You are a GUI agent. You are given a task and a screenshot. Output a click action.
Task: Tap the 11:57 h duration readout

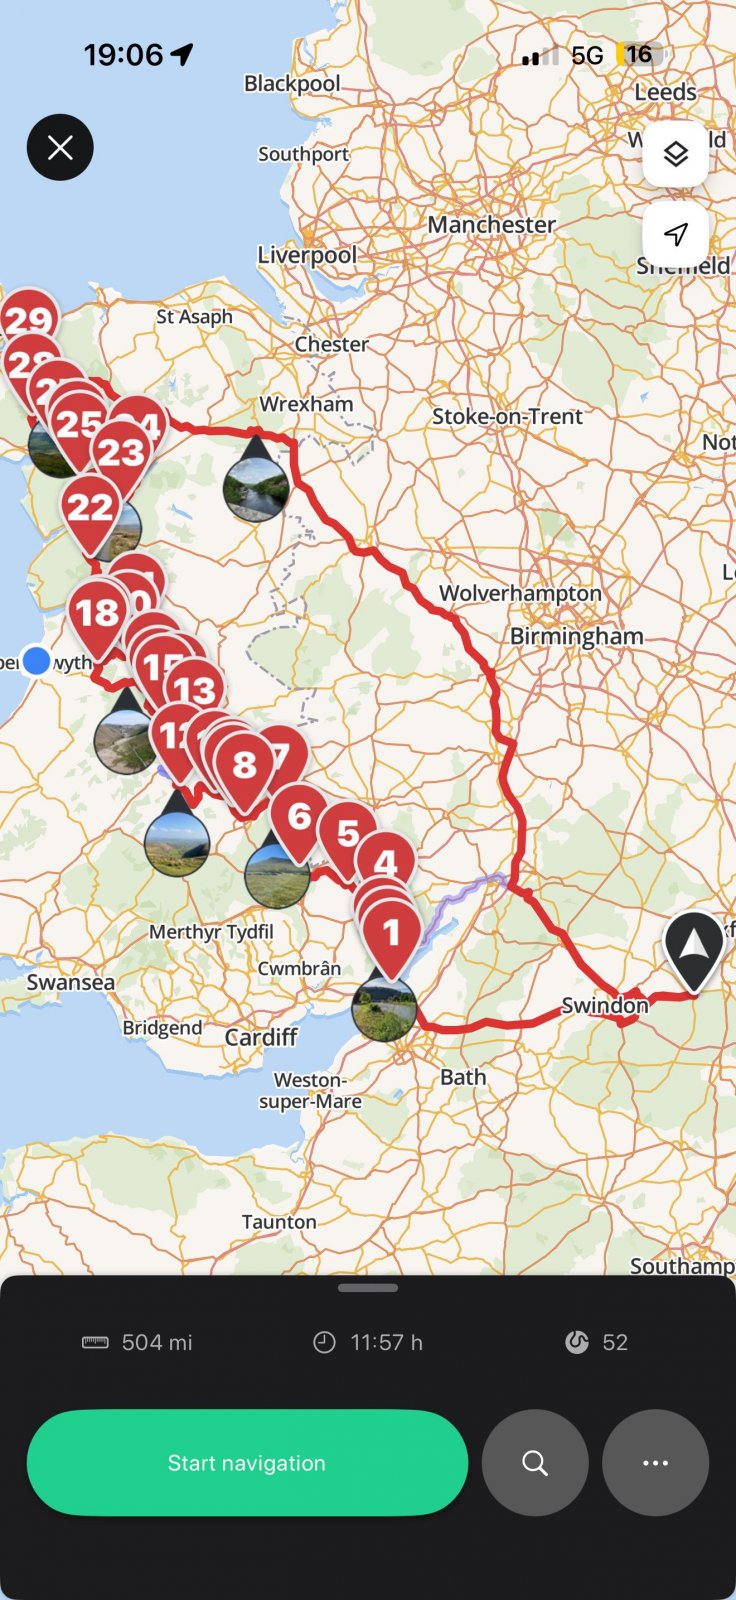tap(368, 1342)
